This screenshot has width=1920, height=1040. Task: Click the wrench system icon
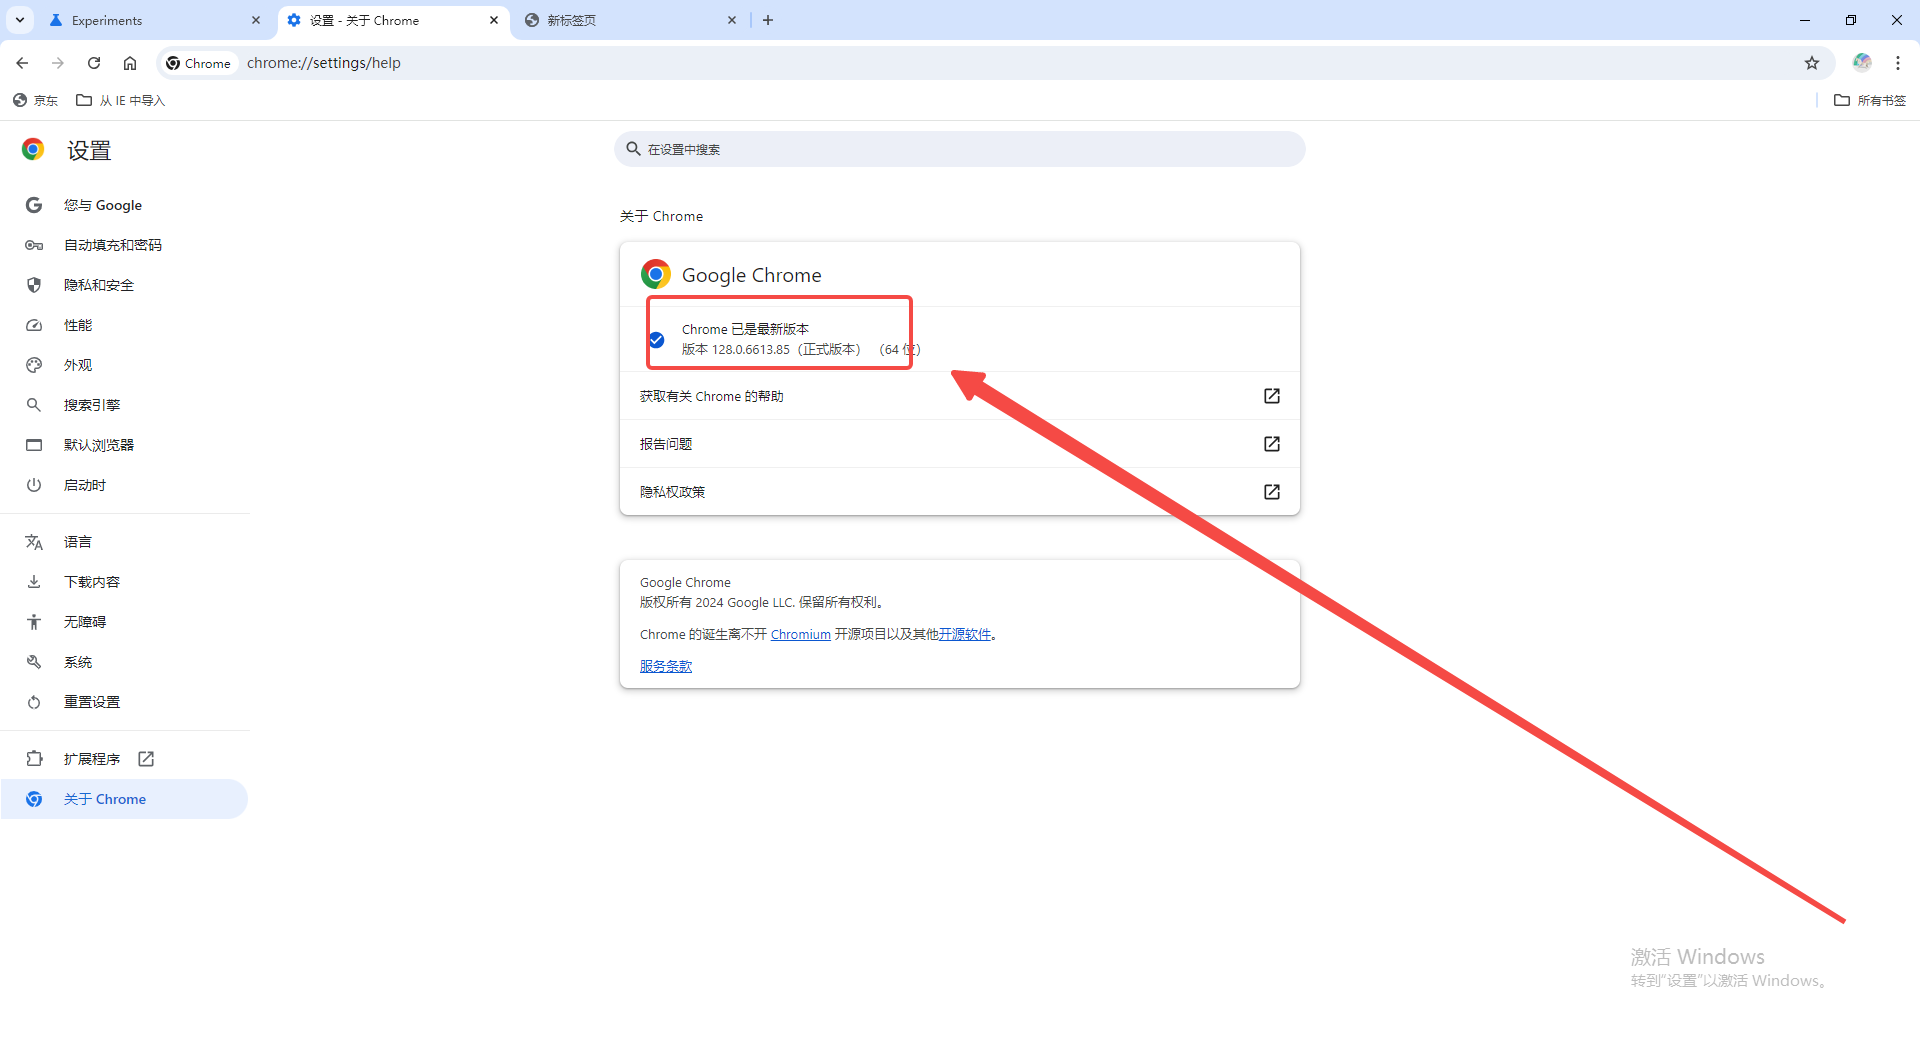(x=34, y=662)
